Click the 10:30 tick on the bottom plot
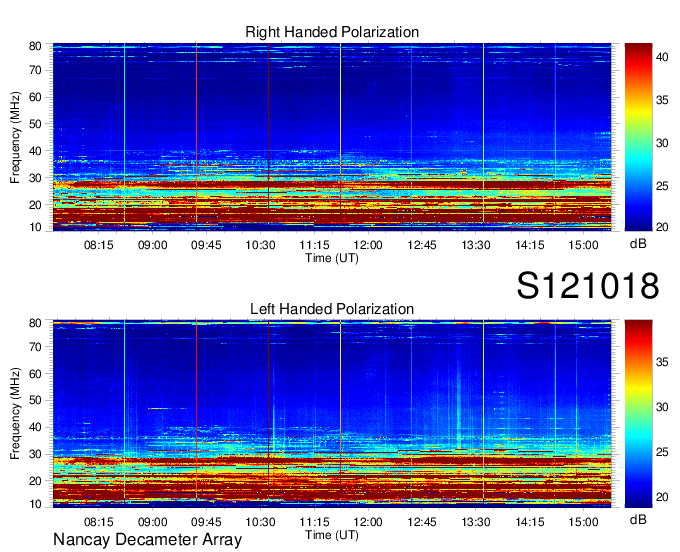This screenshot has width=680, height=552. pyautogui.click(x=260, y=522)
